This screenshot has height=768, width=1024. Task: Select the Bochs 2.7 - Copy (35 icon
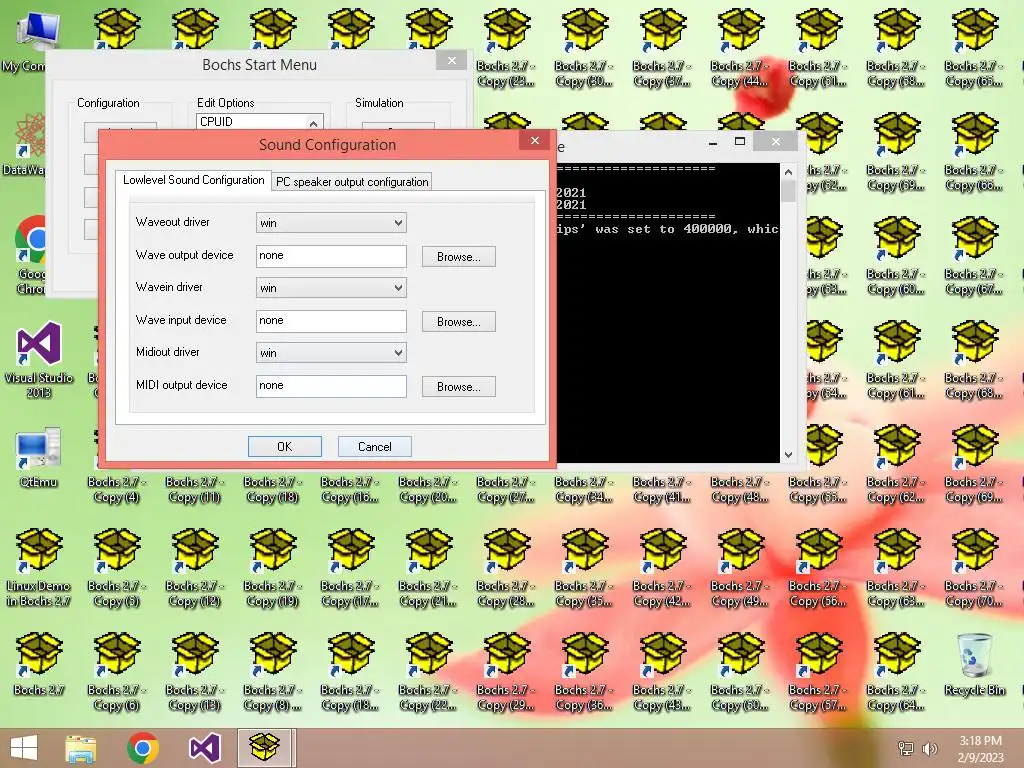point(584,568)
